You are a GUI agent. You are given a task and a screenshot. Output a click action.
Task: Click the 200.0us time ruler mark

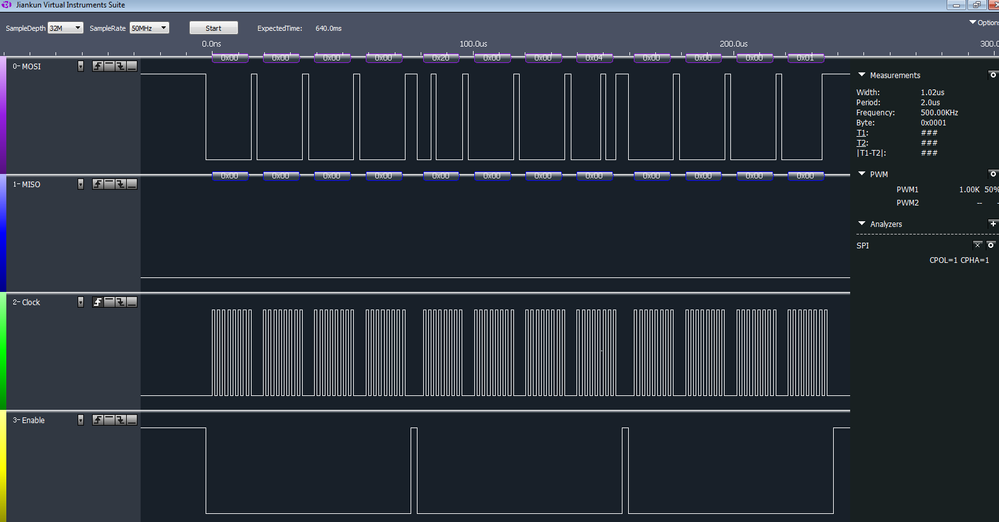click(733, 44)
